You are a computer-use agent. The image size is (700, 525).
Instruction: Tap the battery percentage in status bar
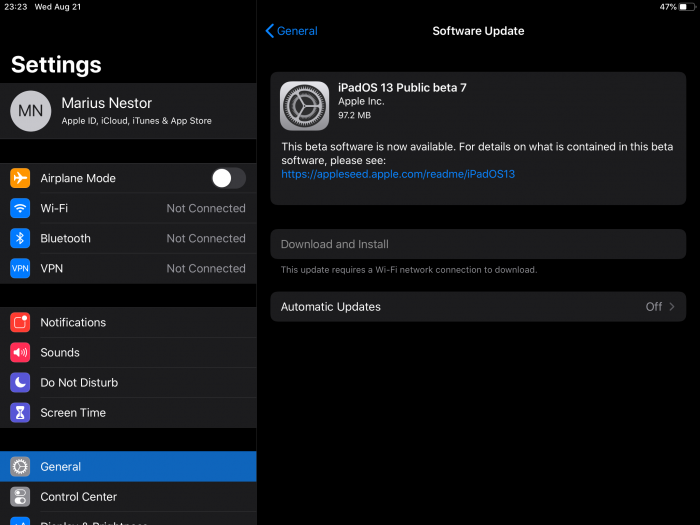(x=668, y=7)
